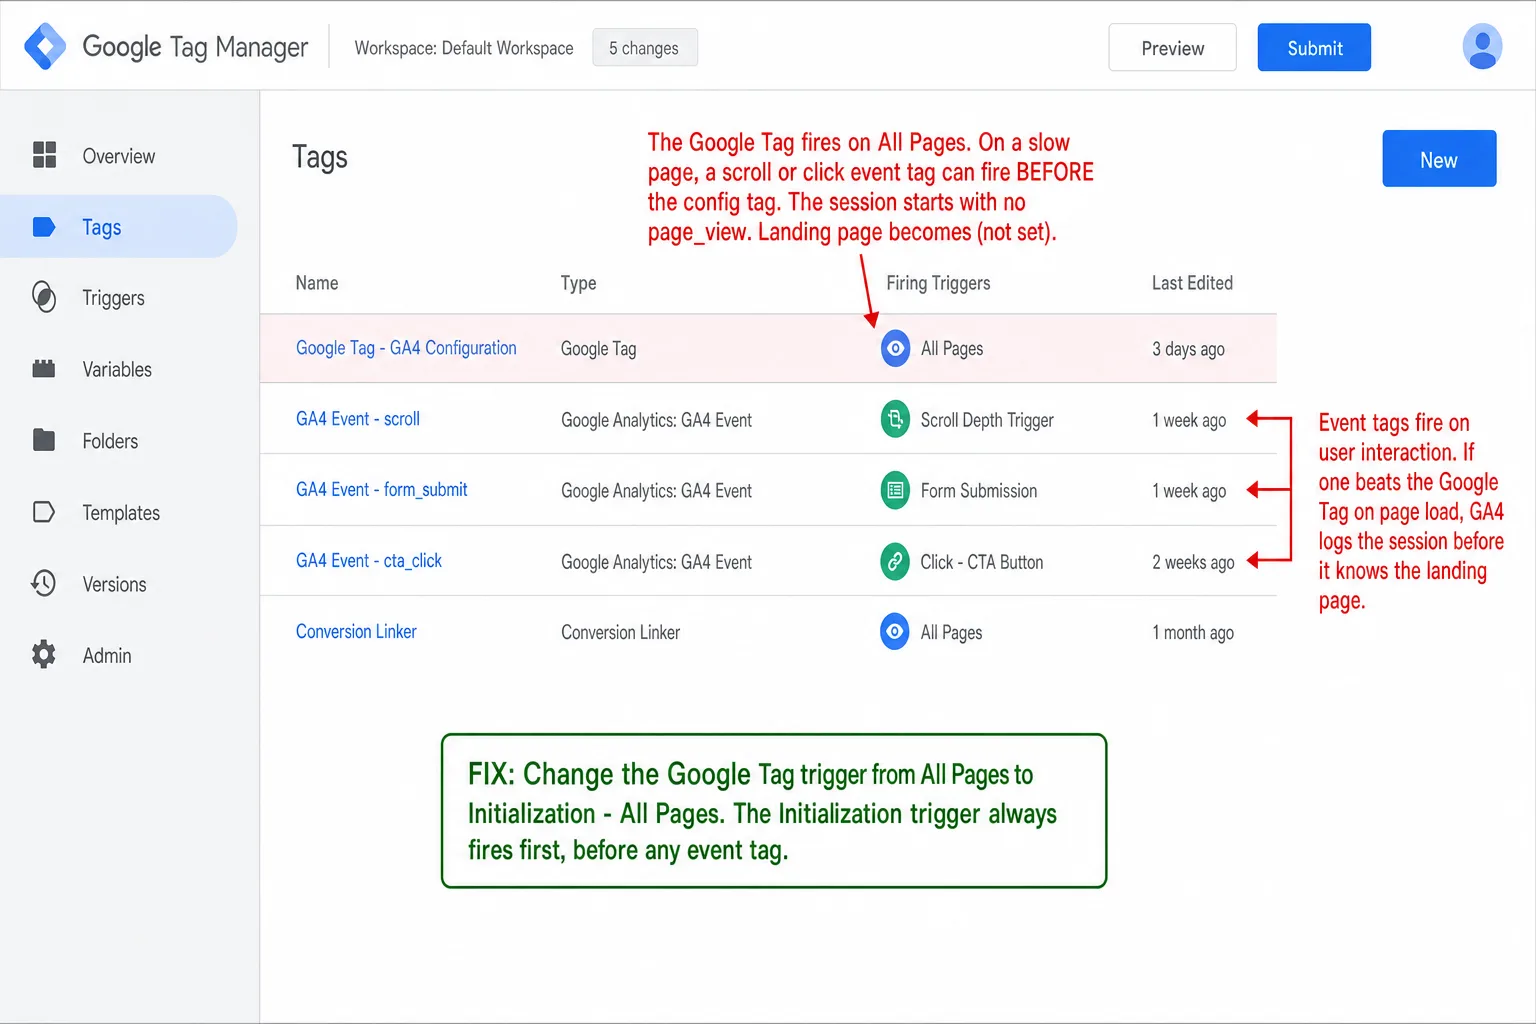Open Google Tag - GA4 Configuration tag

[406, 348]
